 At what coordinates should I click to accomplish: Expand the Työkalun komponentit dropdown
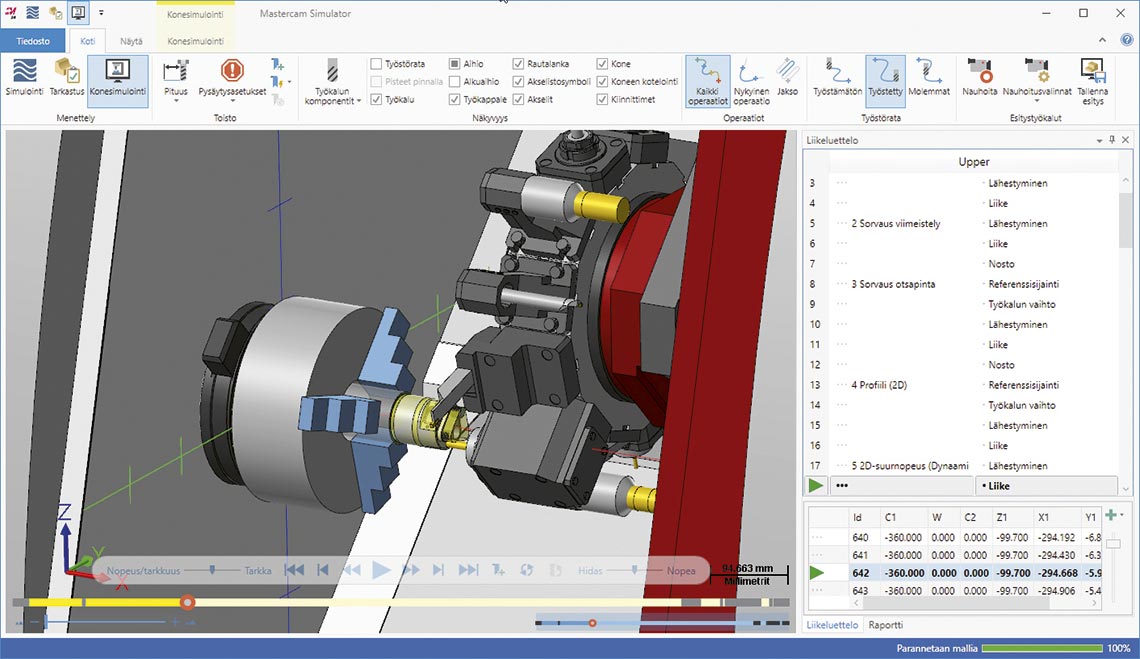tap(332, 101)
